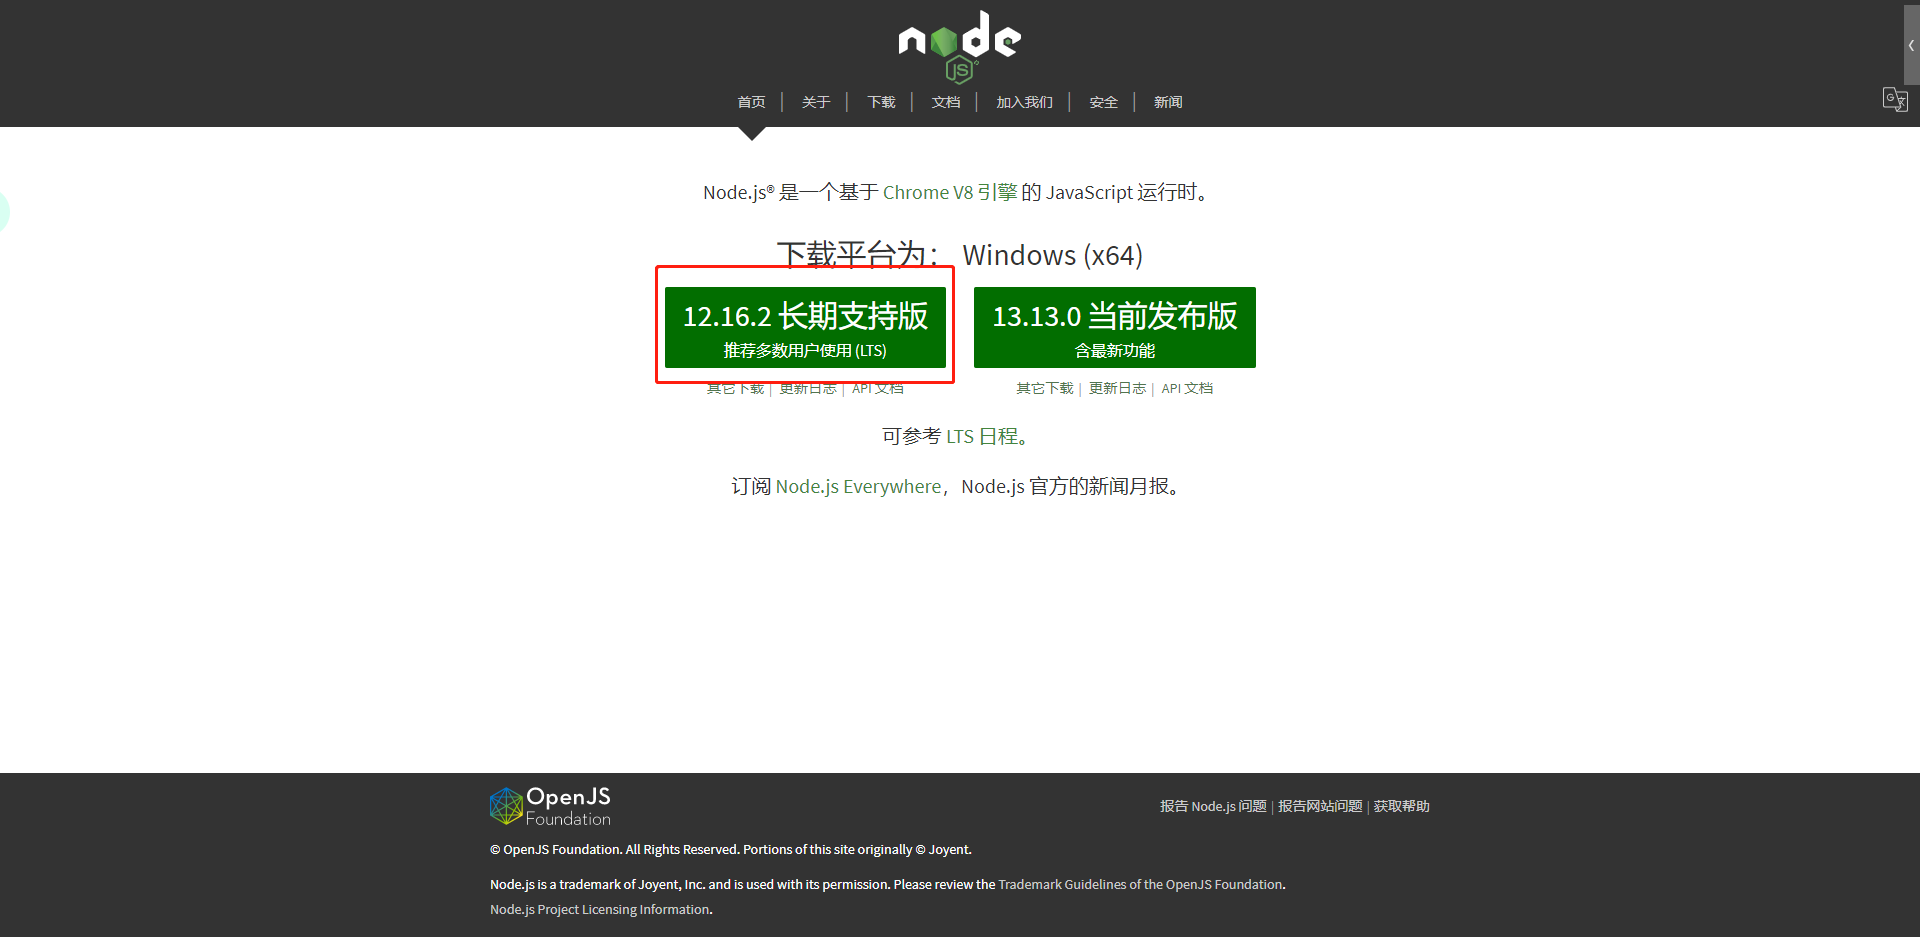Open 更新日志 under 12.16.2 button
The image size is (1920, 937).
coord(808,389)
